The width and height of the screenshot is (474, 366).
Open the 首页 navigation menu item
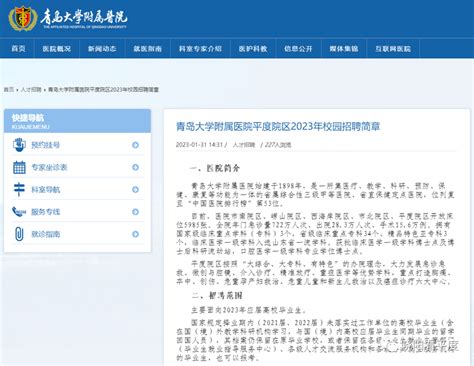18,49
